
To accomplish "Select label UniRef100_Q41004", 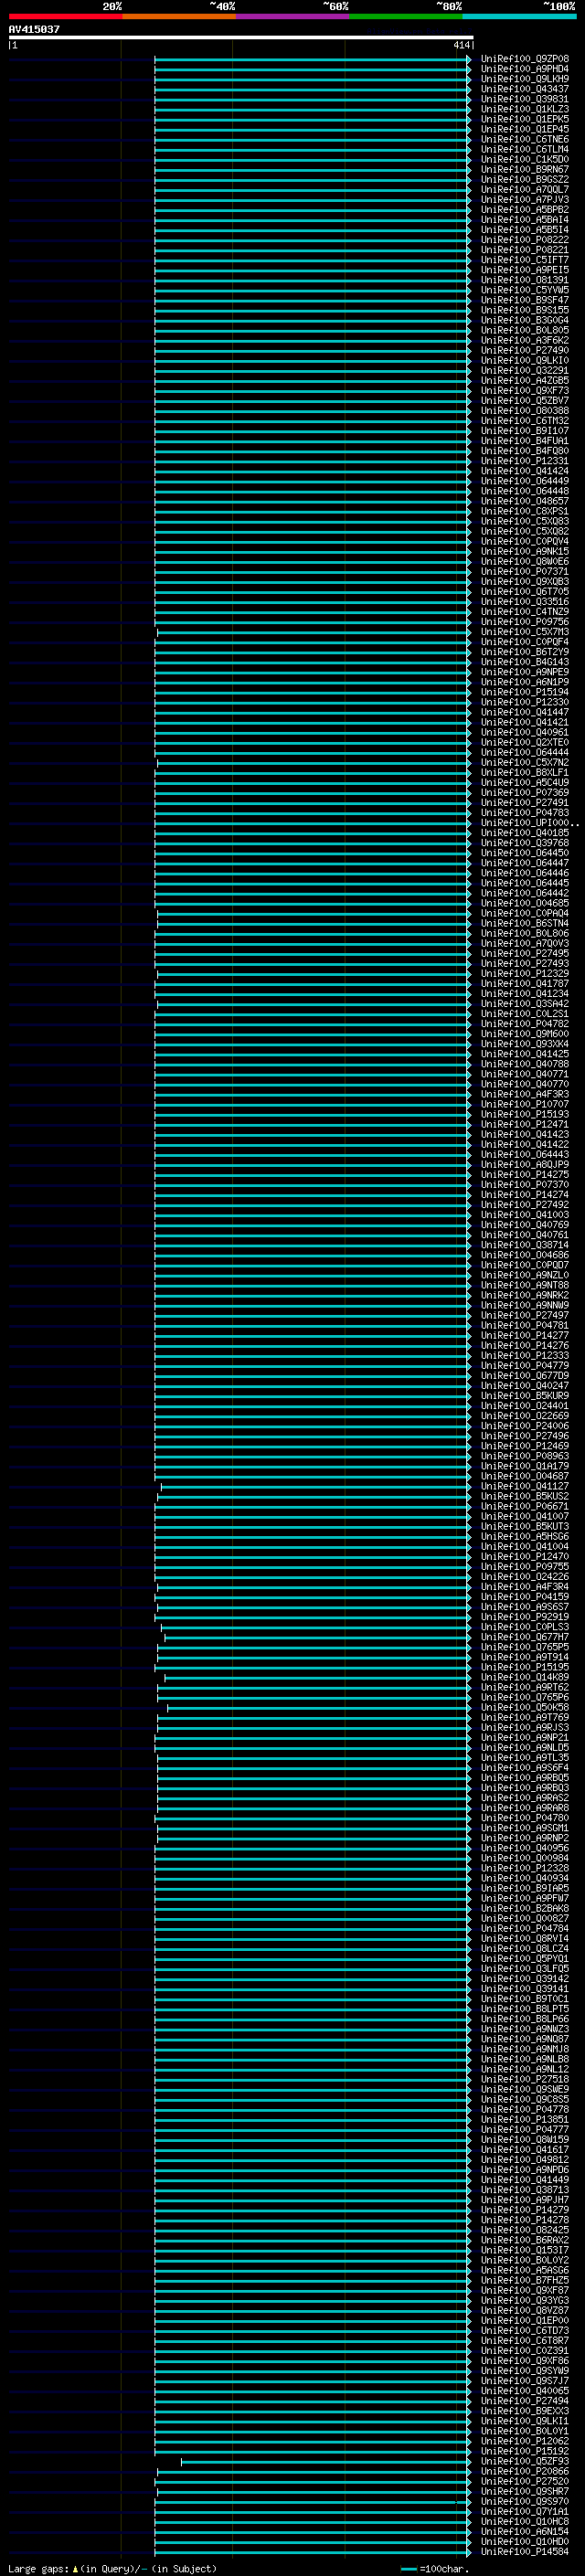I will point(524,1546).
